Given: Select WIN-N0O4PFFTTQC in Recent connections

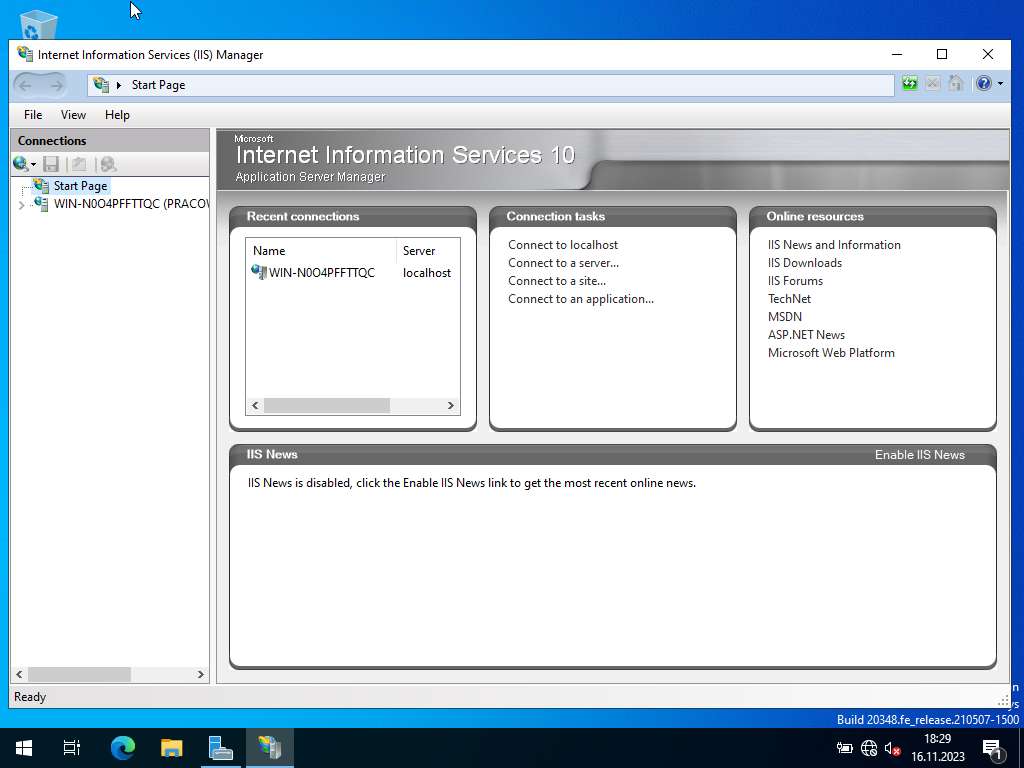Looking at the screenshot, I should tap(321, 273).
